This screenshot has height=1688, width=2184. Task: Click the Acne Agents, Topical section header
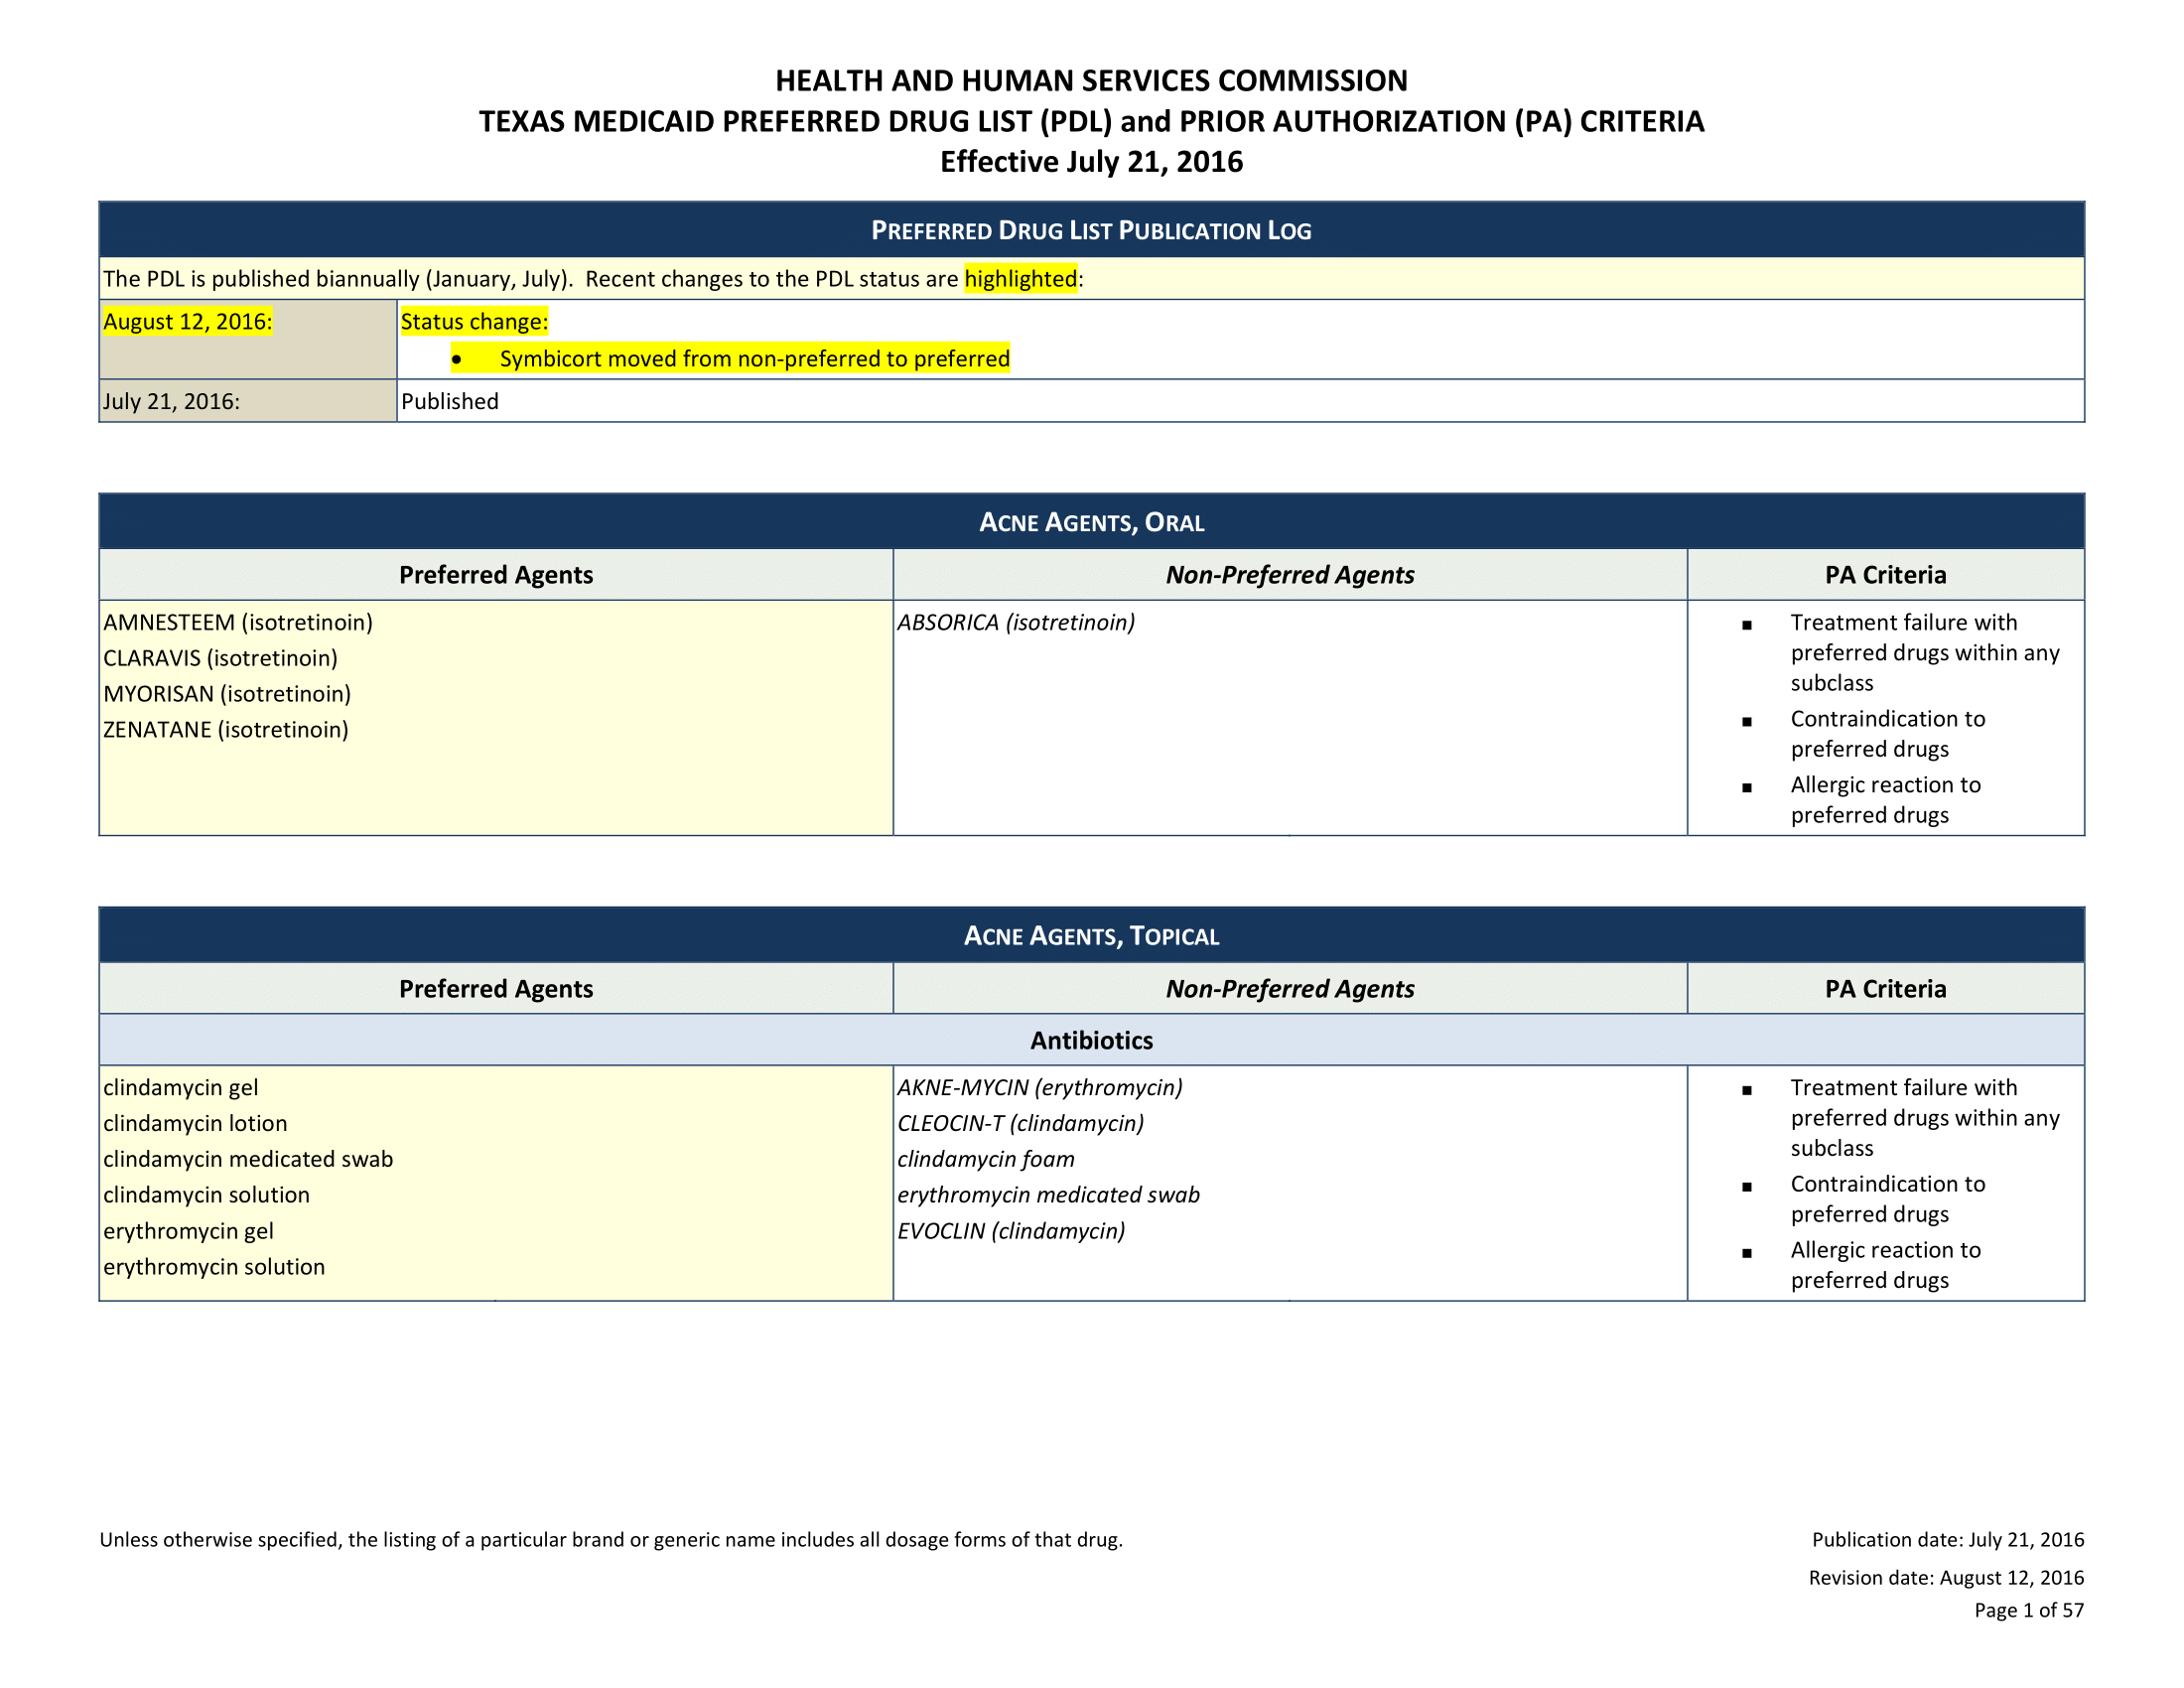pyautogui.click(x=1091, y=936)
